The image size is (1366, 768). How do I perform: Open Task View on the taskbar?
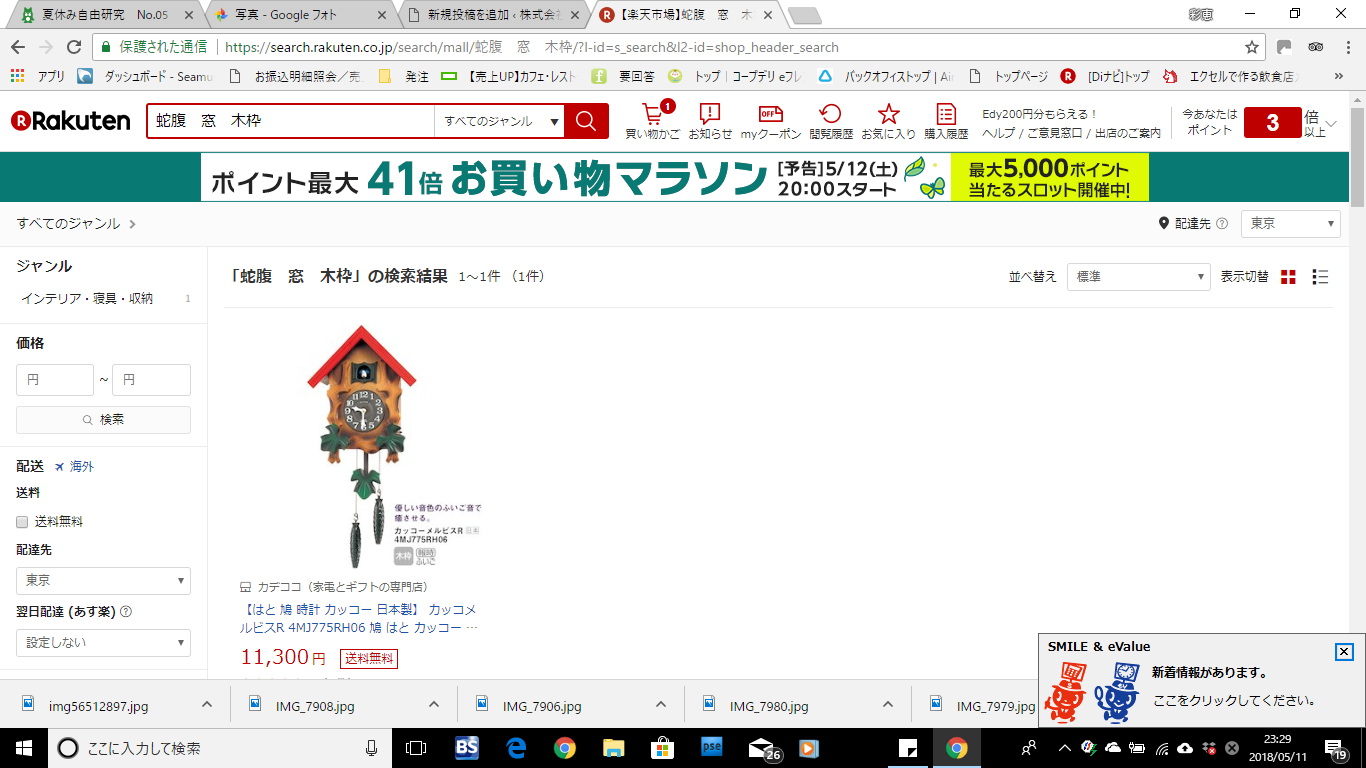click(416, 748)
